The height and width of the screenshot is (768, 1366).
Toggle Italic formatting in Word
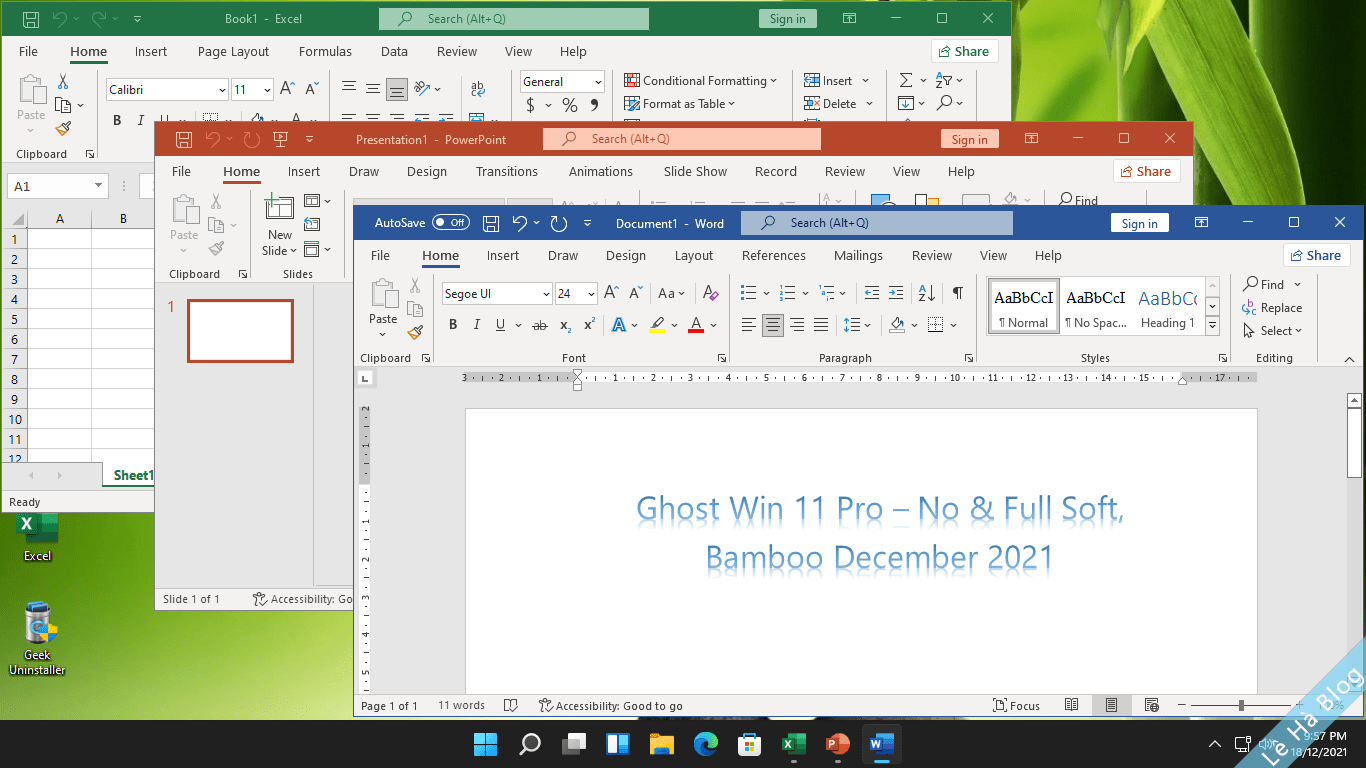point(477,325)
